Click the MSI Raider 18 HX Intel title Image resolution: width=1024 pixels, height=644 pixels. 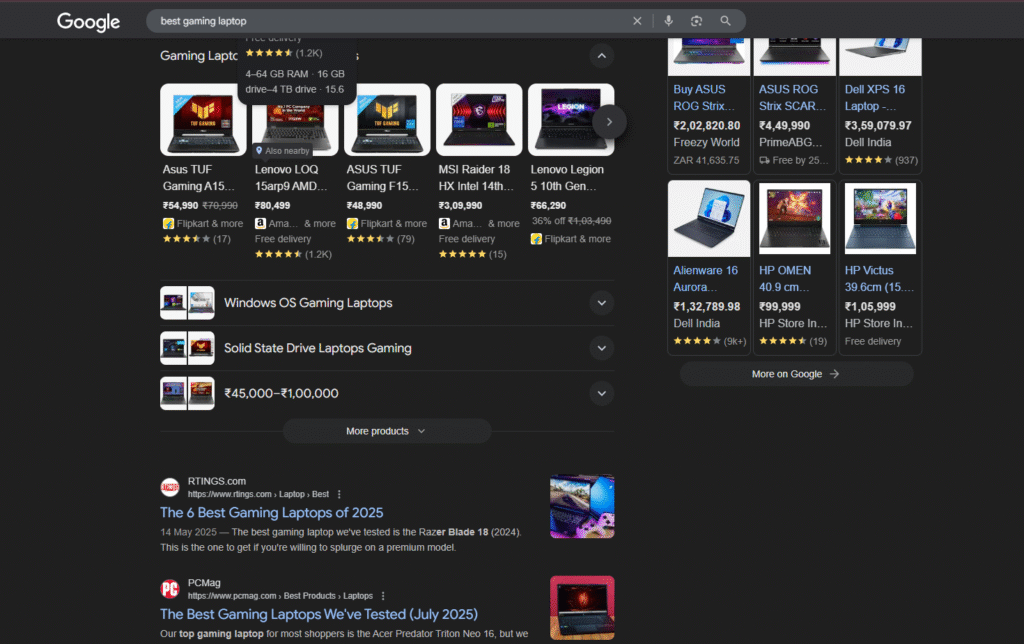476,178
